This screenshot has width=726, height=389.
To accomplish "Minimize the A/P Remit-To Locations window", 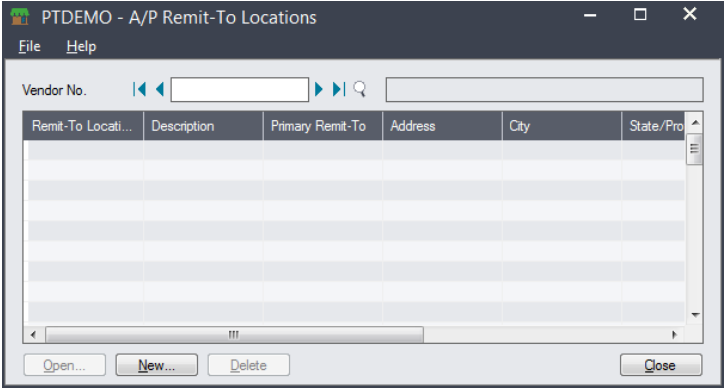I will click(x=590, y=16).
